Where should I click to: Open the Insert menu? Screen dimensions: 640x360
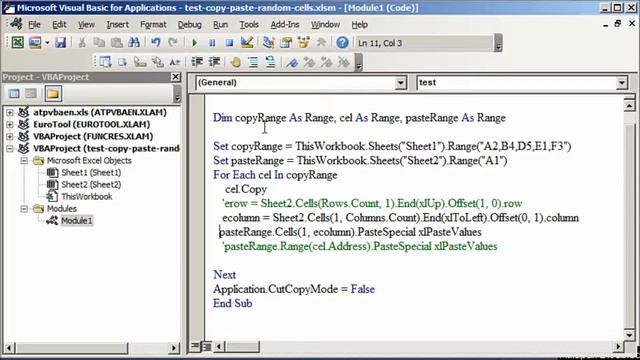[x=118, y=24]
